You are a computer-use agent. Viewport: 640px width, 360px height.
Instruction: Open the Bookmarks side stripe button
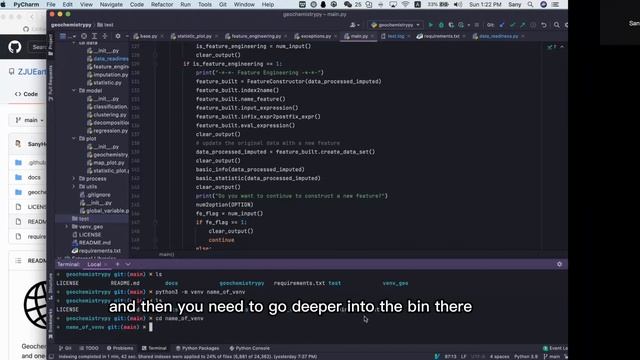tap(51, 323)
